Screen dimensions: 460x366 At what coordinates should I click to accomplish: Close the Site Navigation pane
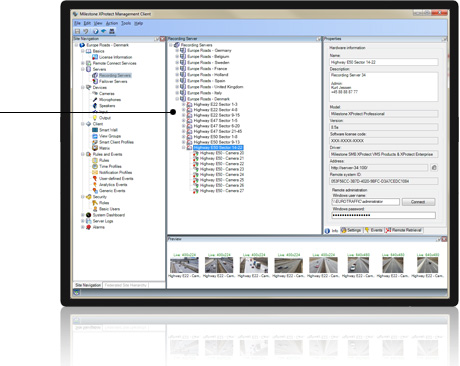pos(162,39)
